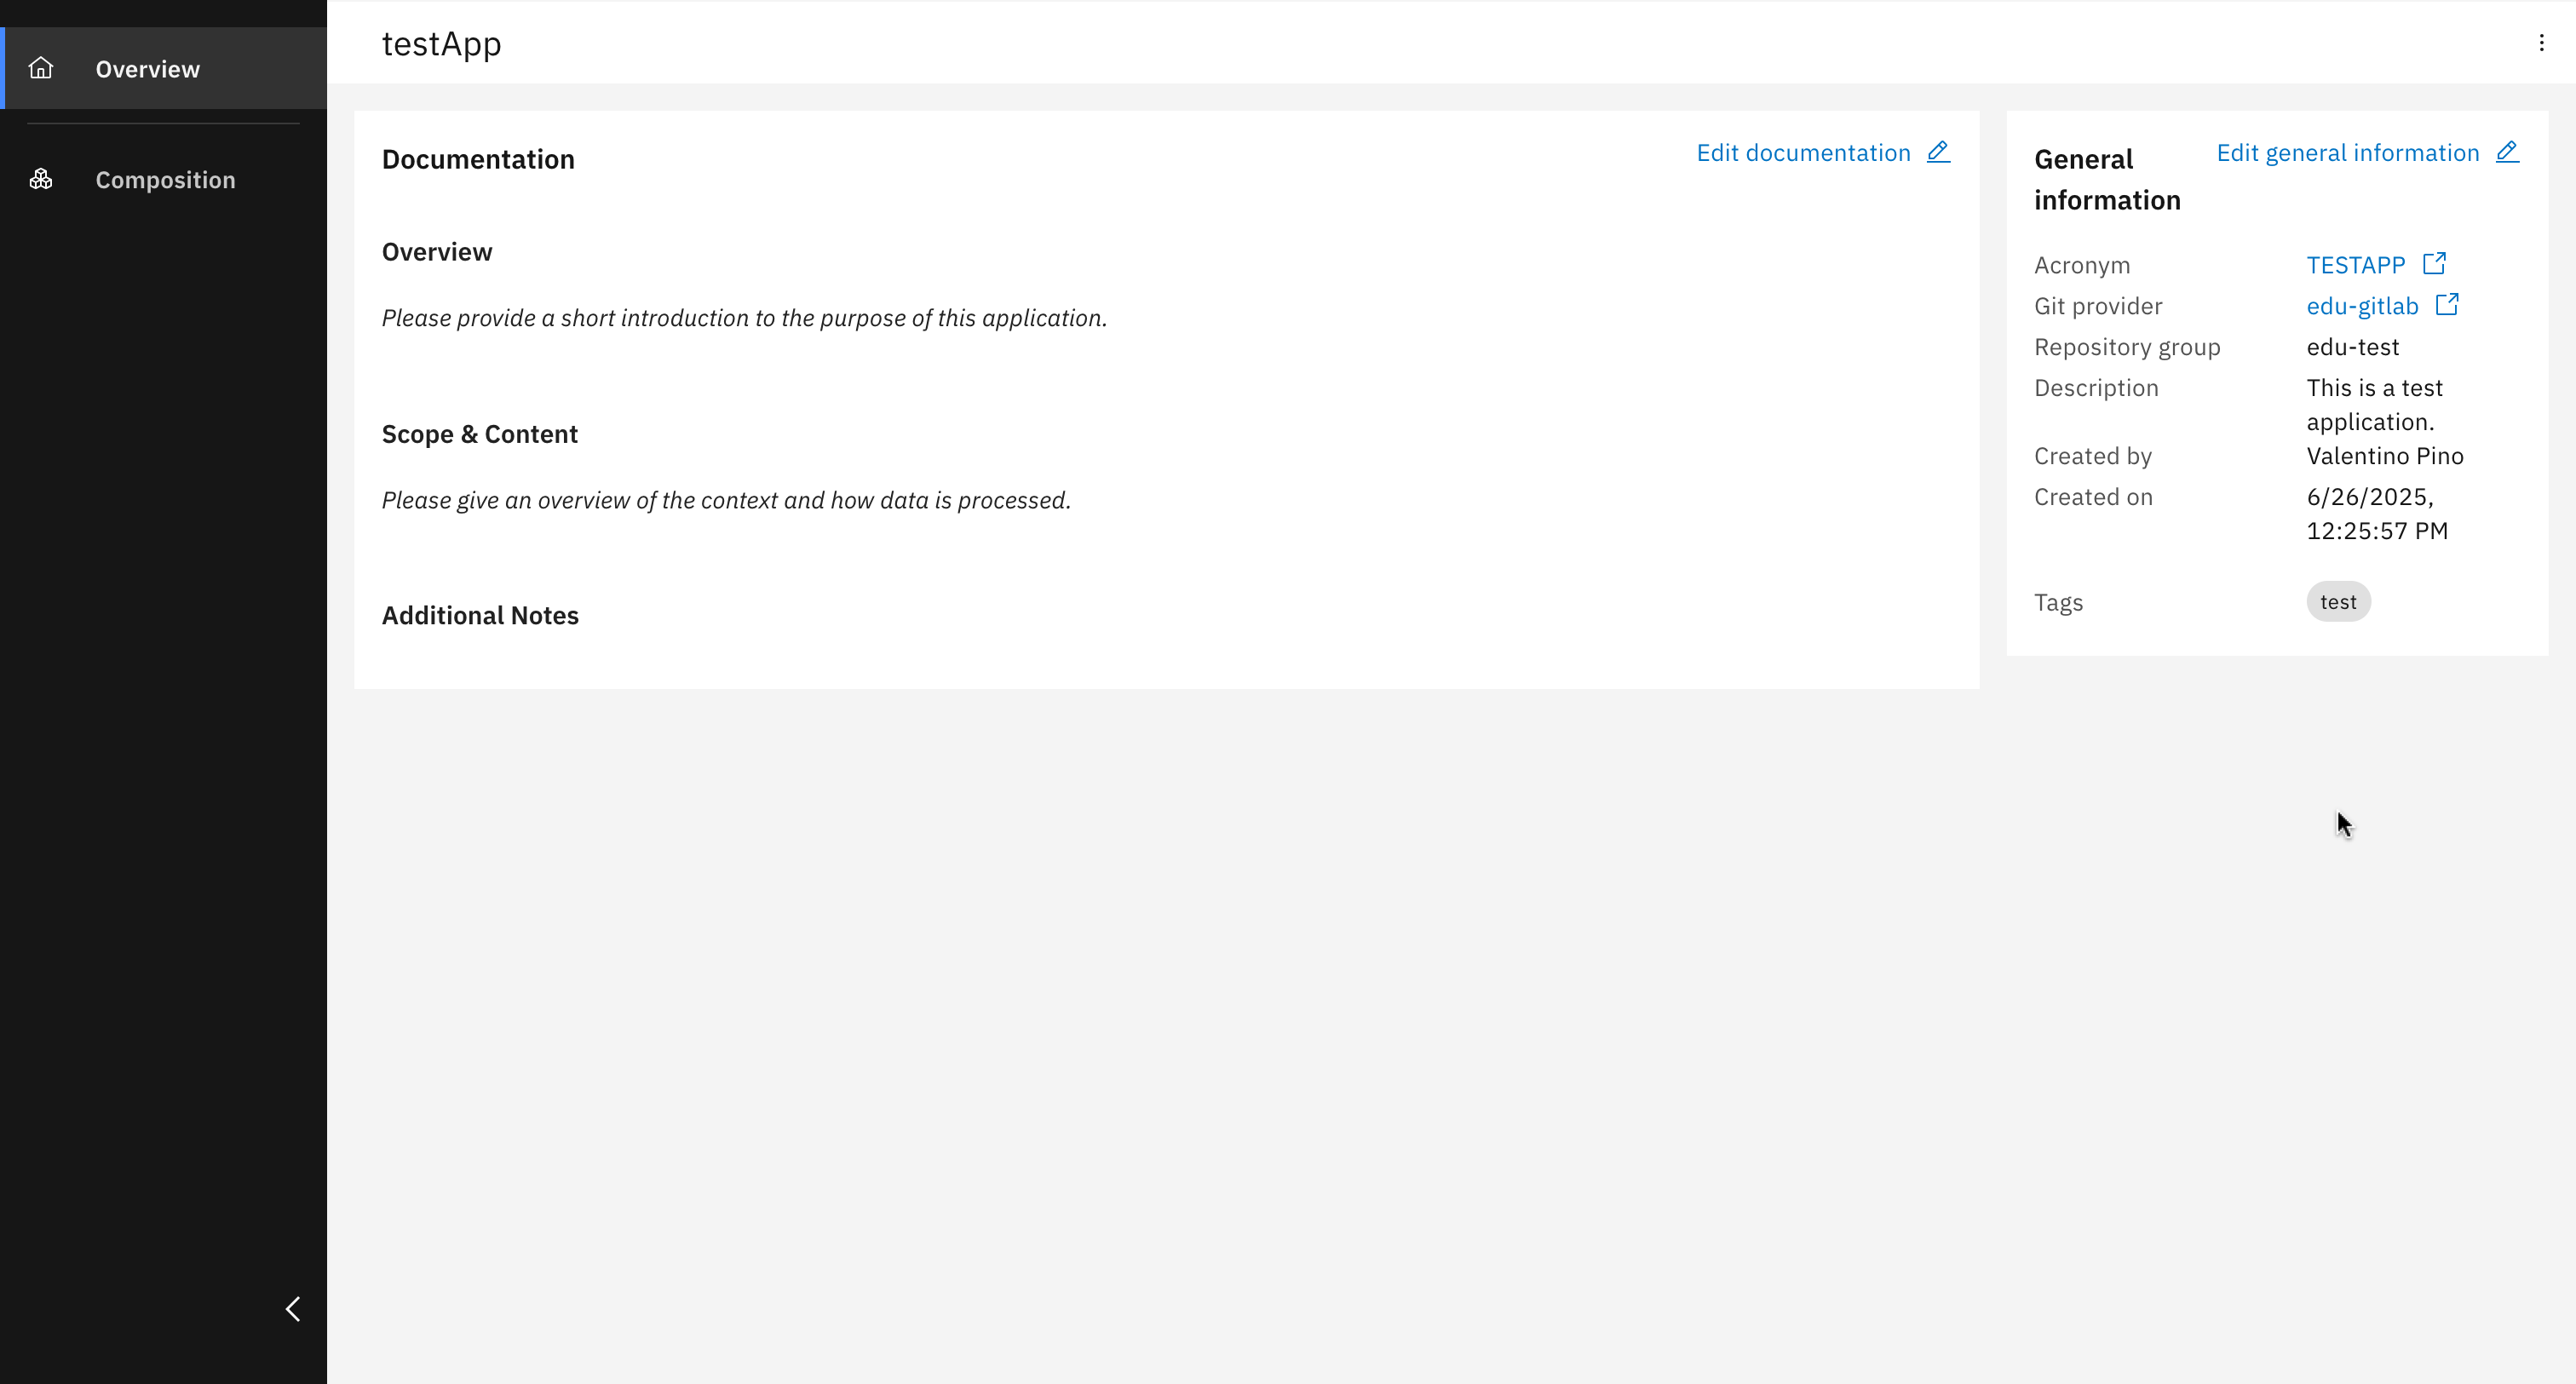Viewport: 2576px width, 1384px height.
Task: Select Composition in the left navigation
Action: [165, 180]
